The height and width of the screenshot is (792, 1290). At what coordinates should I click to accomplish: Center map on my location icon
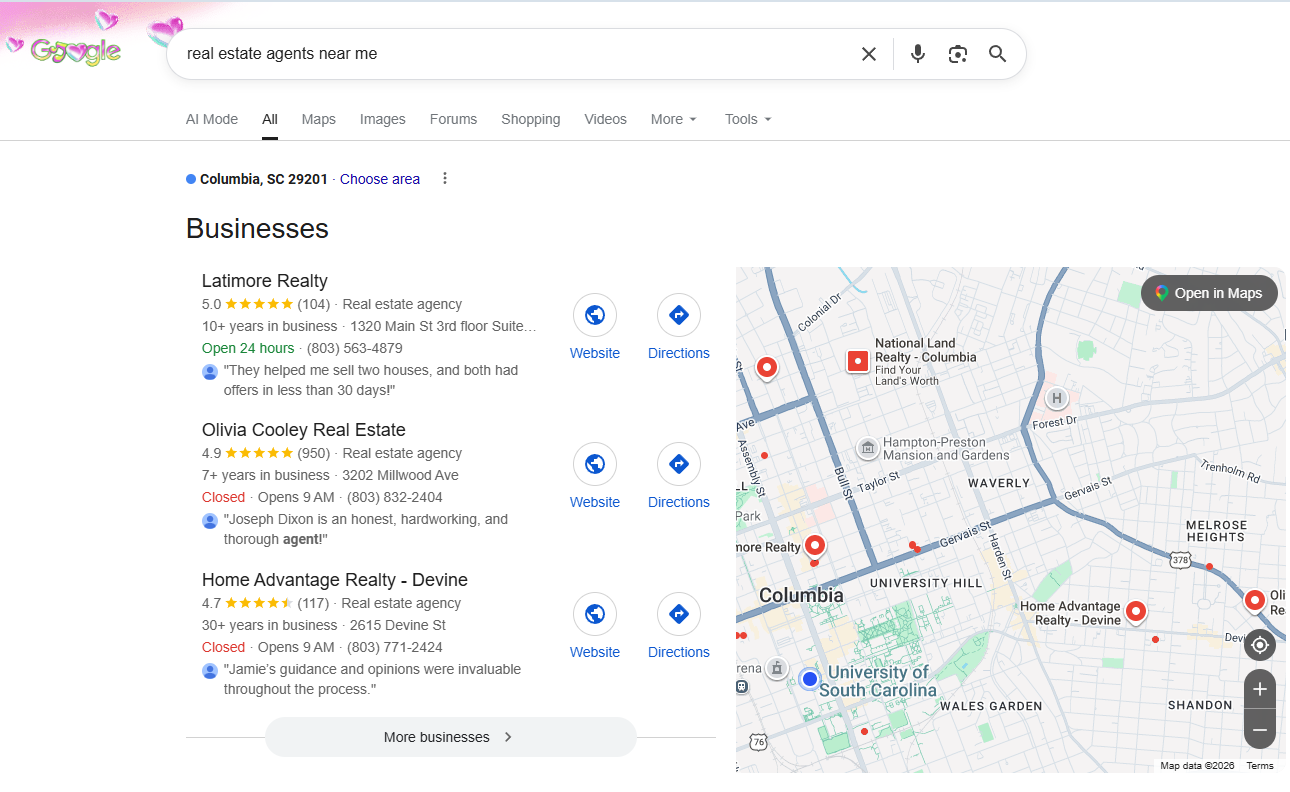pyautogui.click(x=1260, y=645)
